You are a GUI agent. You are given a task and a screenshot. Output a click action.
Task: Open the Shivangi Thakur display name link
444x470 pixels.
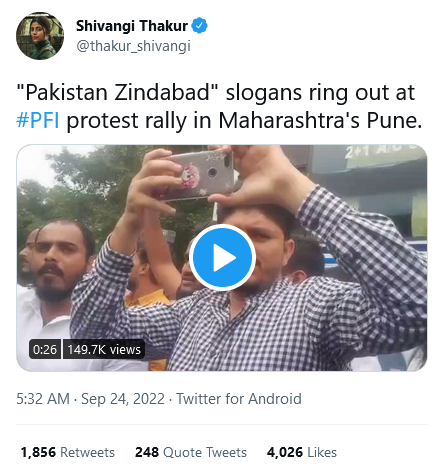(x=132, y=26)
